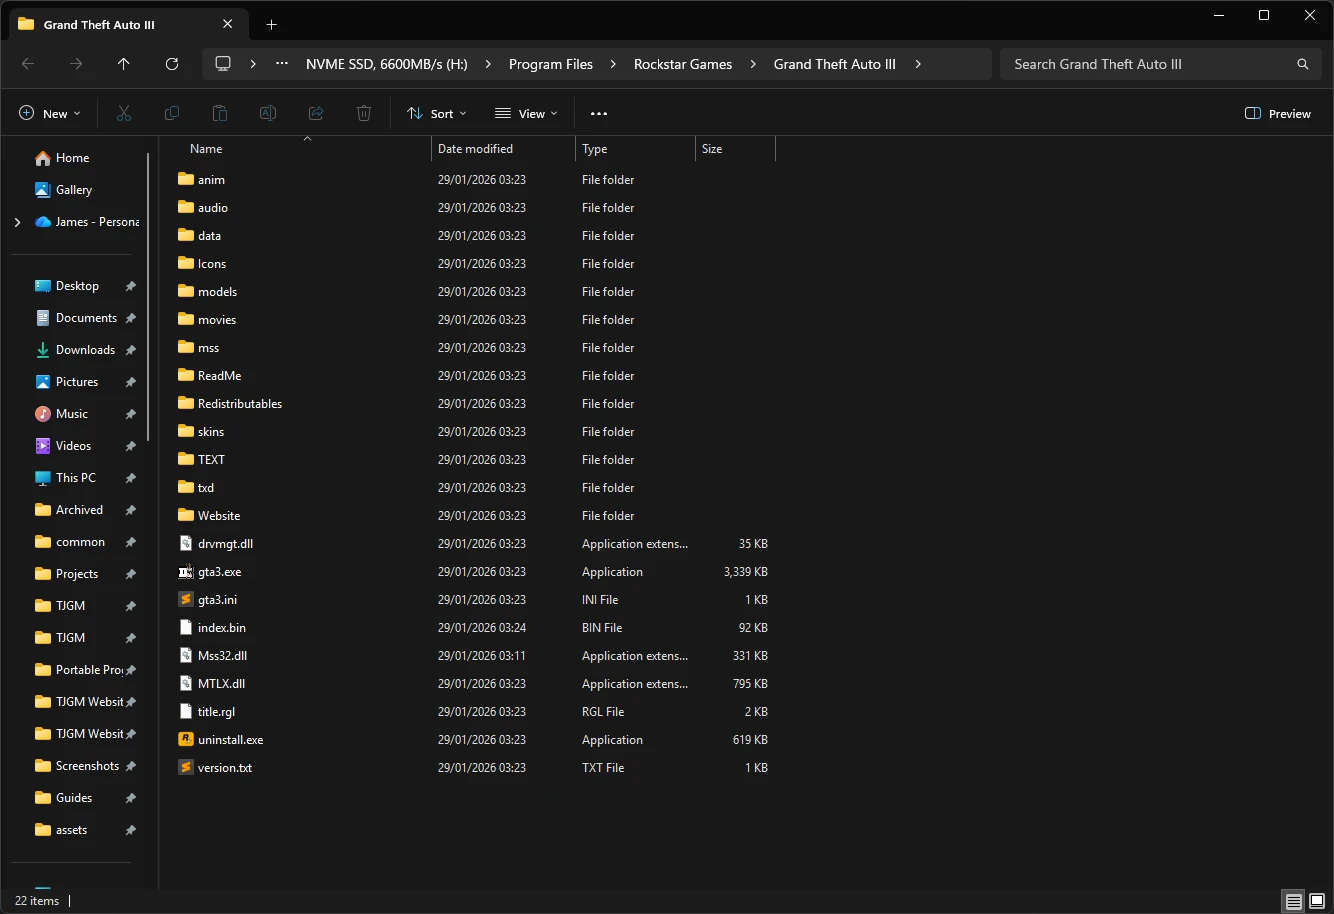The width and height of the screenshot is (1334, 914).
Task: Click the Paste clipboard icon
Action: [x=219, y=113]
